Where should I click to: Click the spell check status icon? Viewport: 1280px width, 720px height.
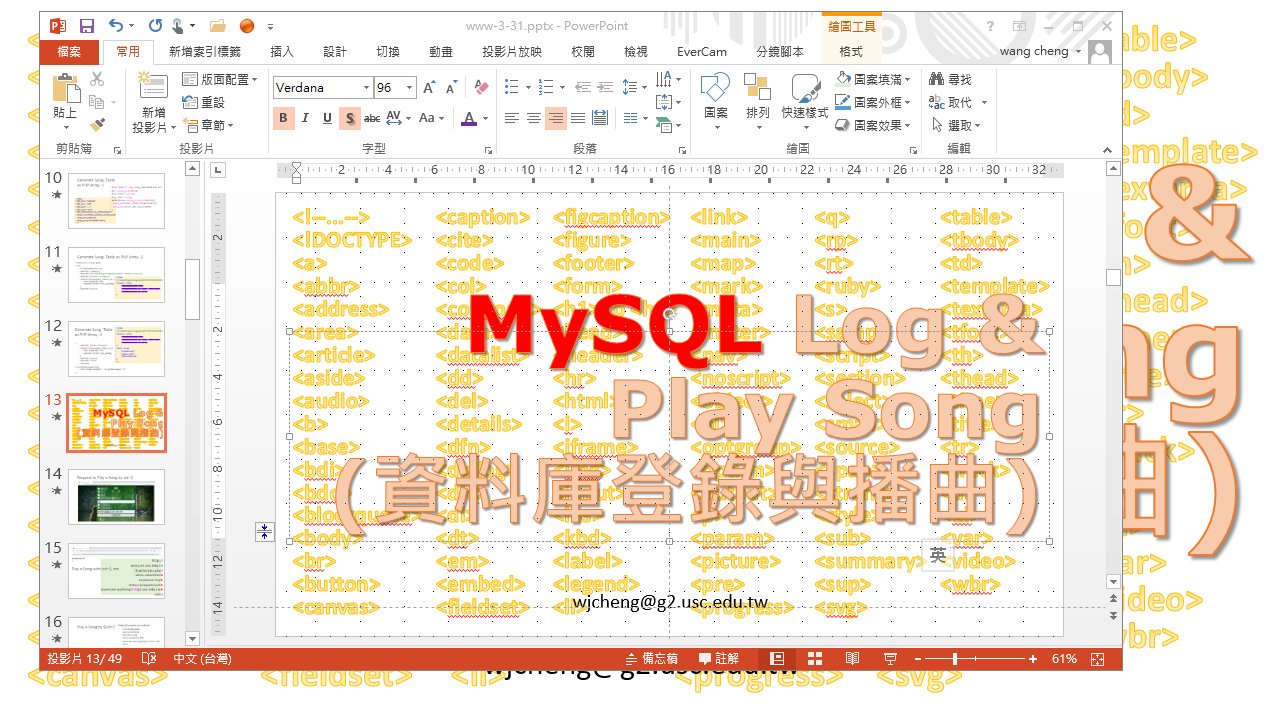(148, 659)
